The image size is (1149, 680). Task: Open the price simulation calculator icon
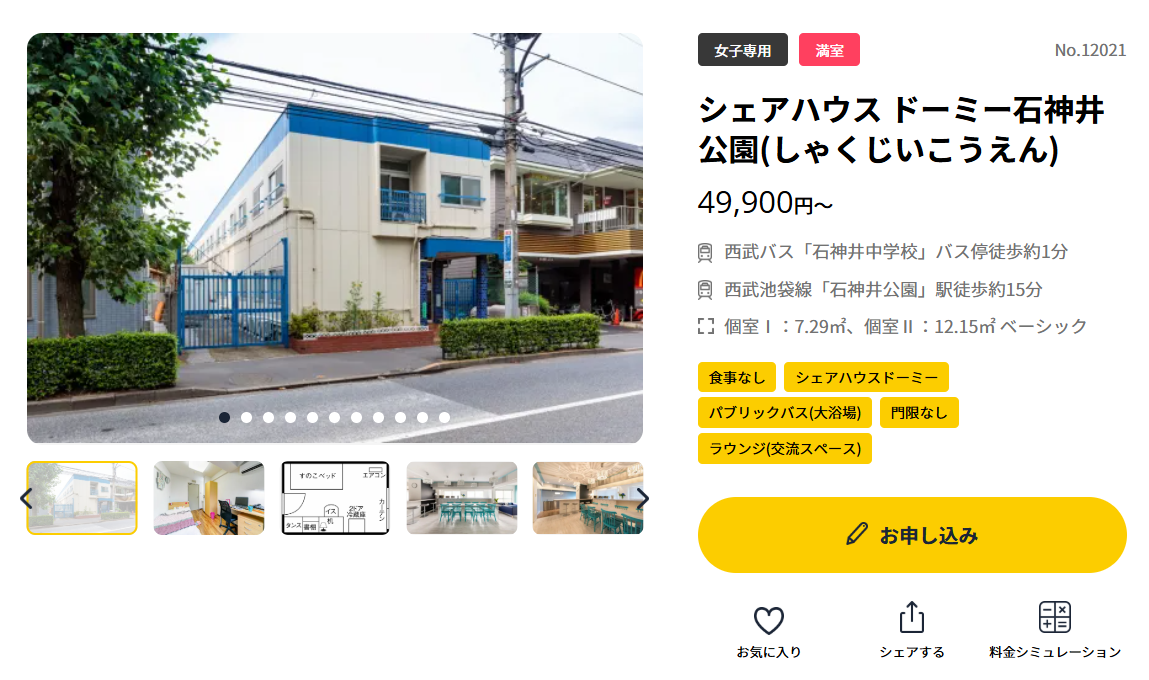pyautogui.click(x=1054, y=617)
